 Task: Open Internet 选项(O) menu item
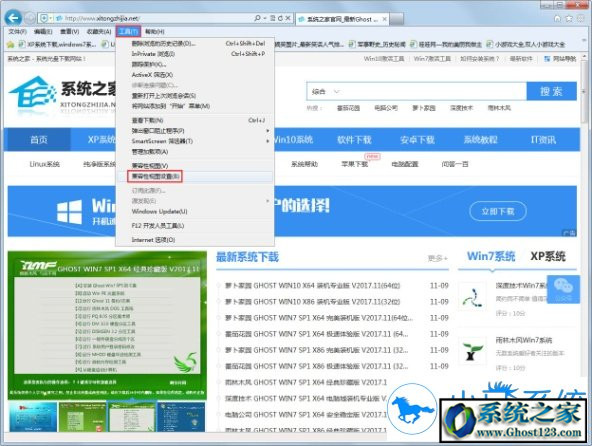195,239
